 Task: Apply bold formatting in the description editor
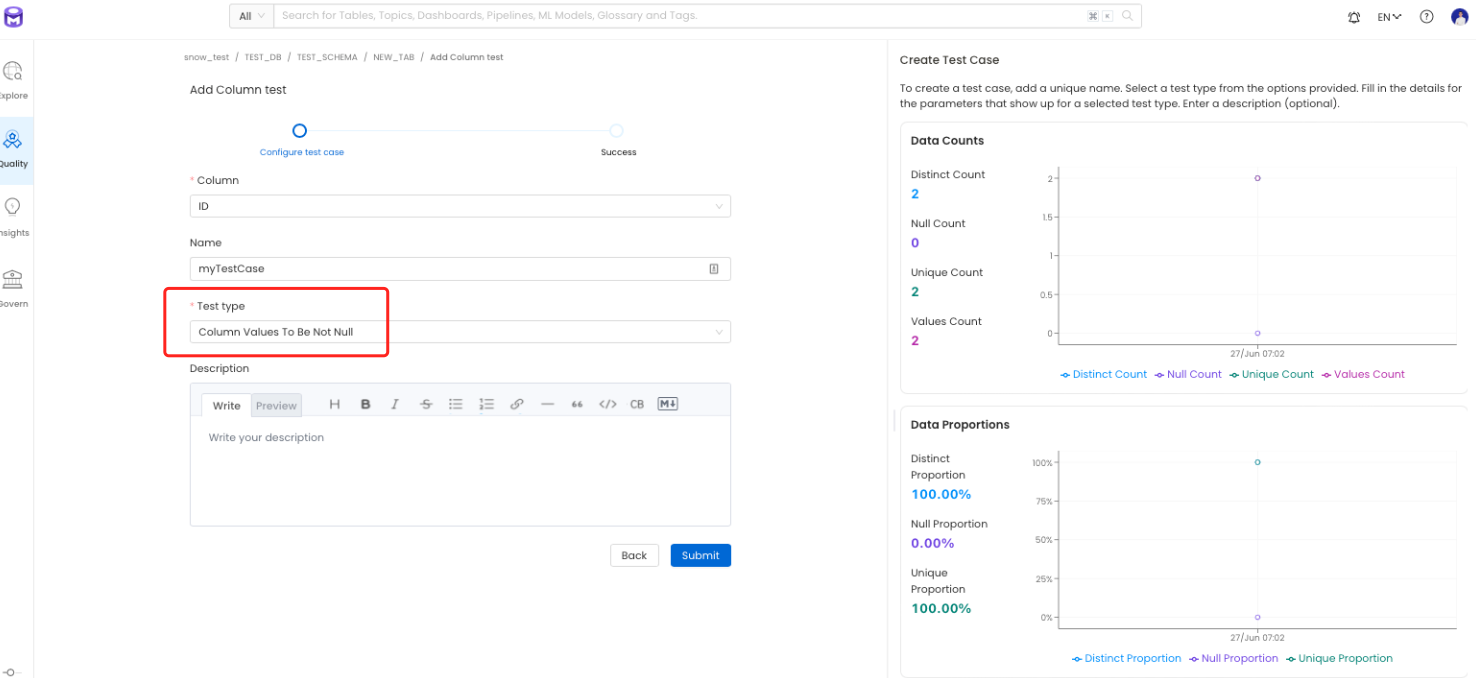pos(365,404)
